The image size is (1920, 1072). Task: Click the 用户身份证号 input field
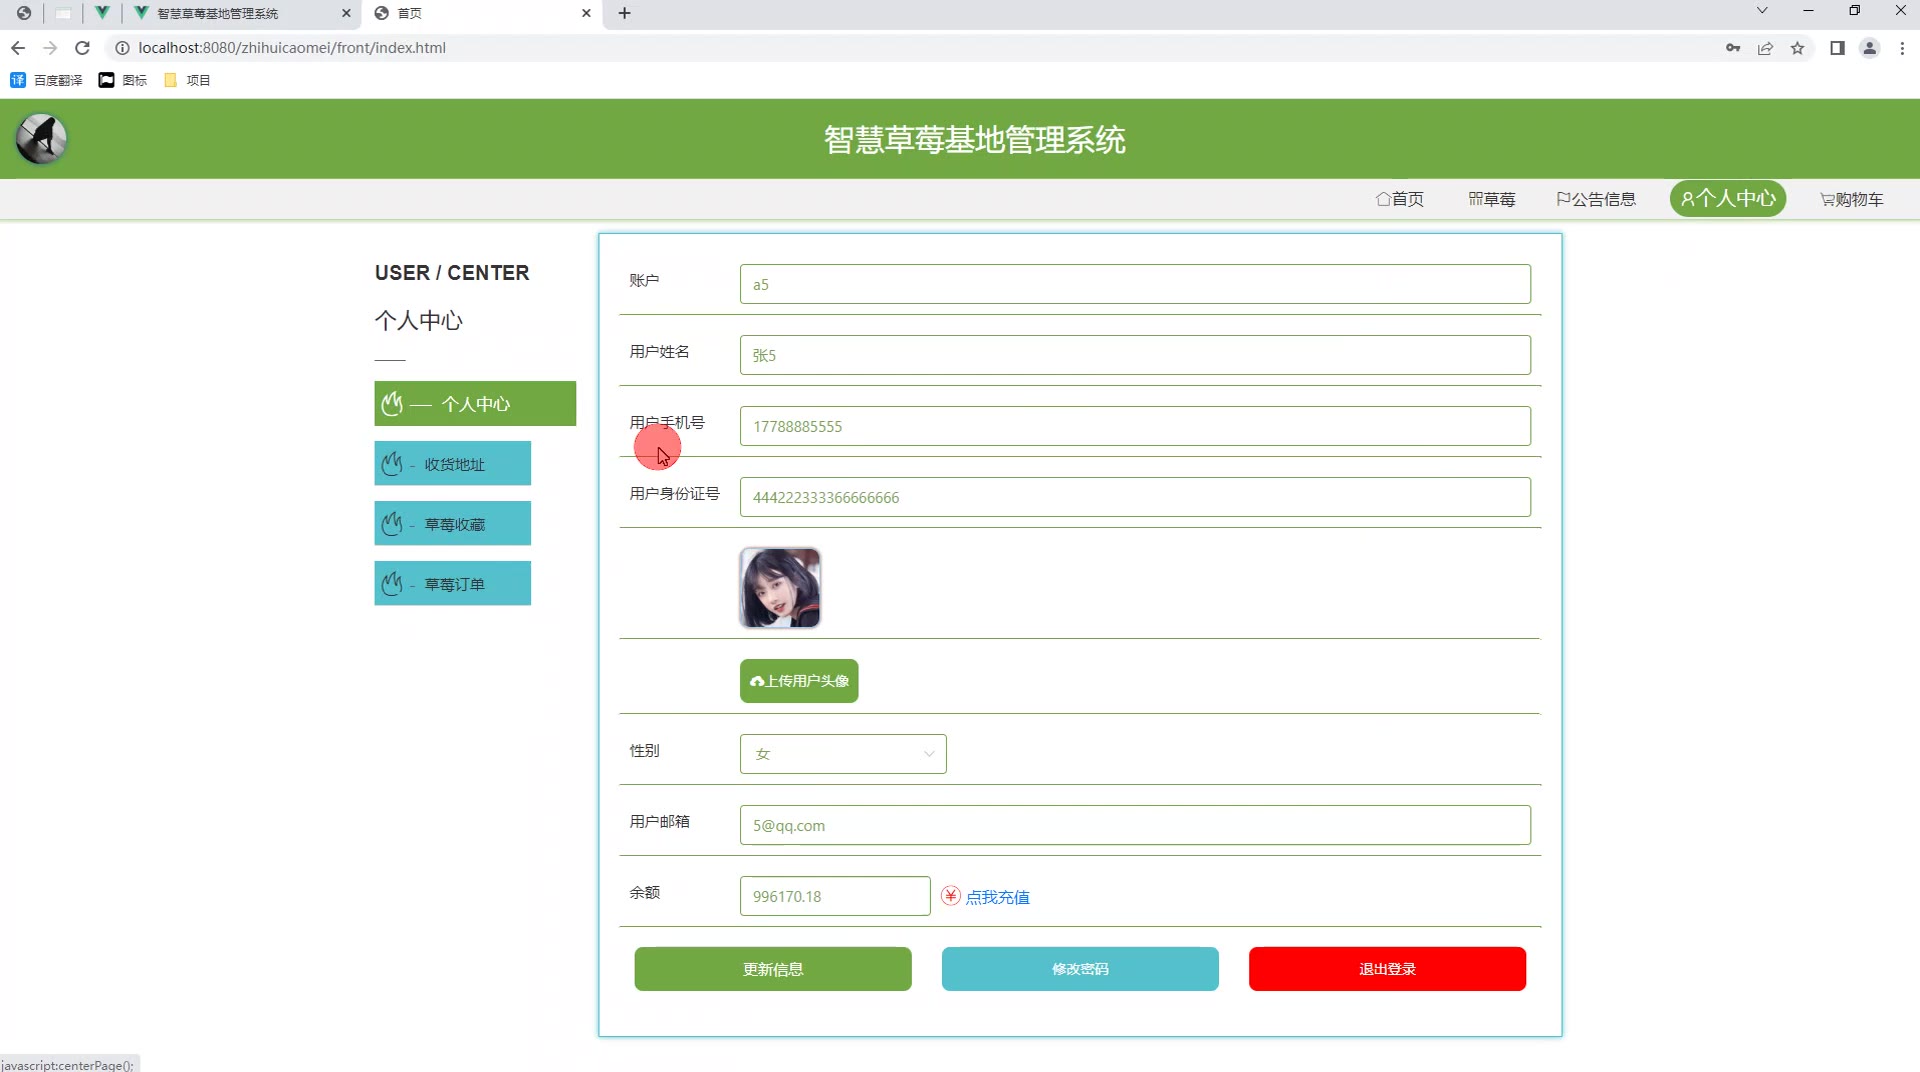[1135, 497]
